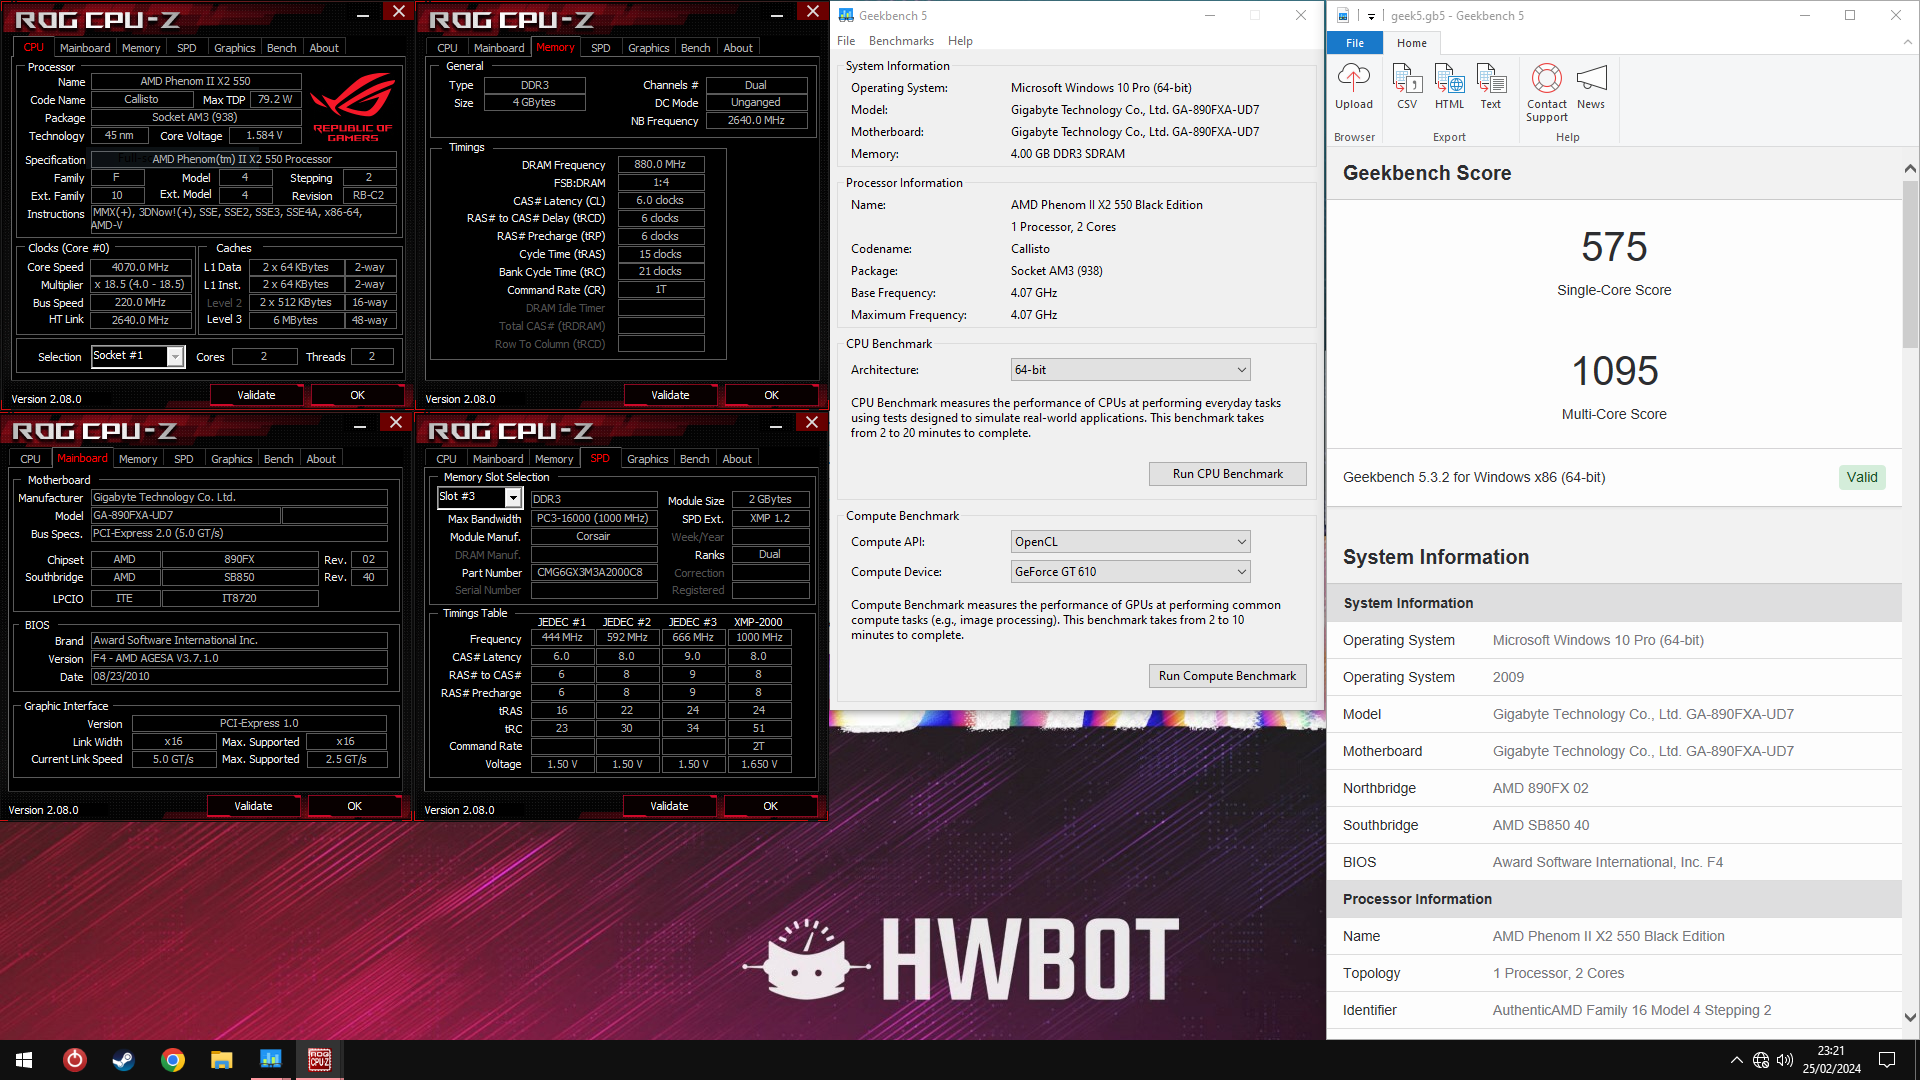Open the Windows Start menu
This screenshot has width=1920, height=1080.
point(24,1059)
